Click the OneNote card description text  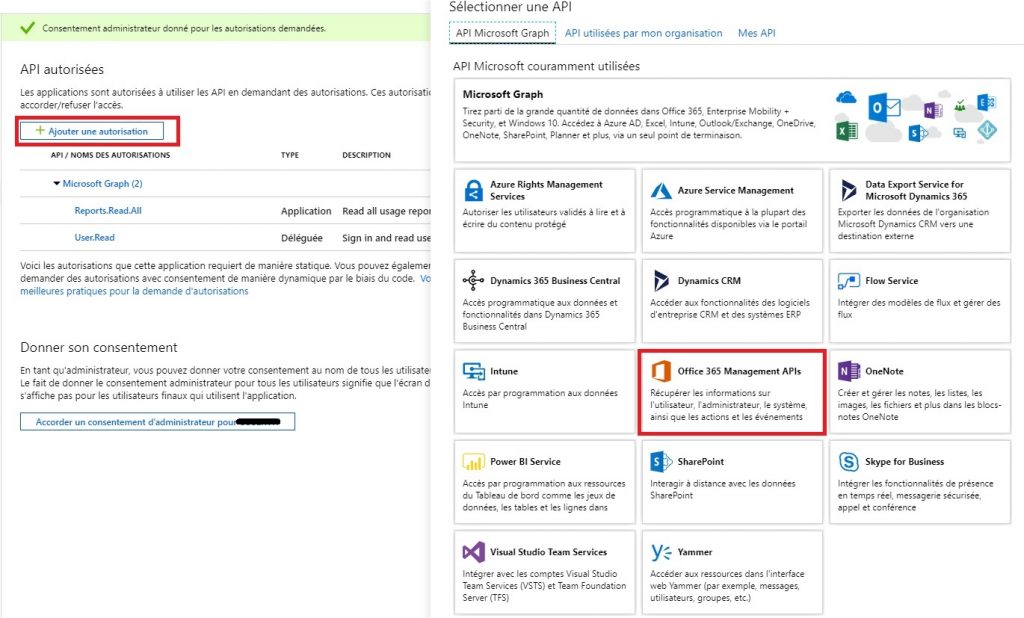click(x=919, y=405)
